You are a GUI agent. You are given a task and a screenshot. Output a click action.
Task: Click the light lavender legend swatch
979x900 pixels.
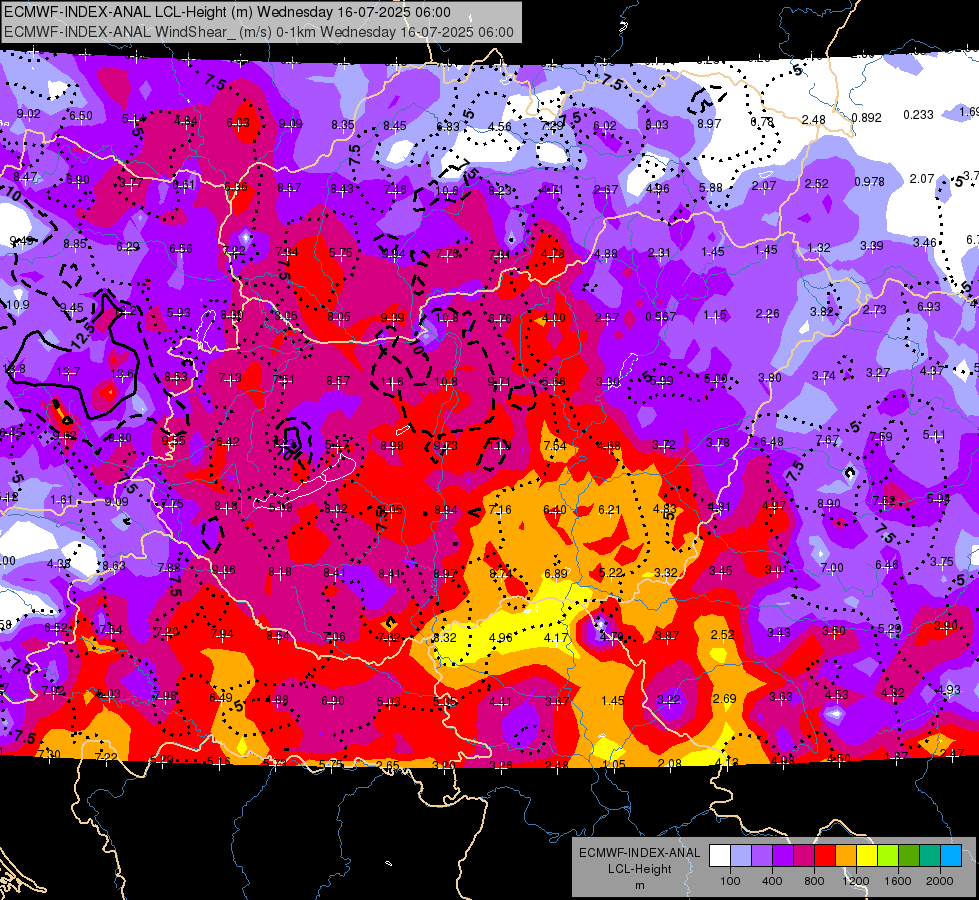(x=741, y=856)
